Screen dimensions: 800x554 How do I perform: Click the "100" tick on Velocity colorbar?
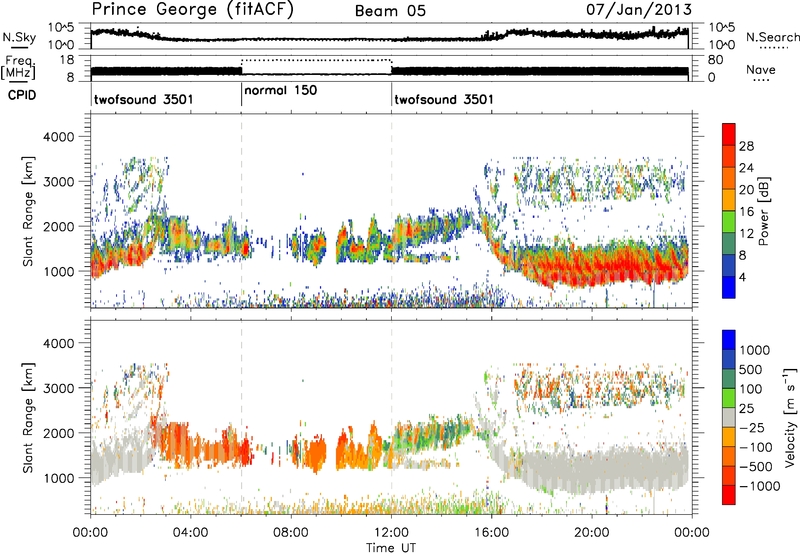tap(751, 389)
